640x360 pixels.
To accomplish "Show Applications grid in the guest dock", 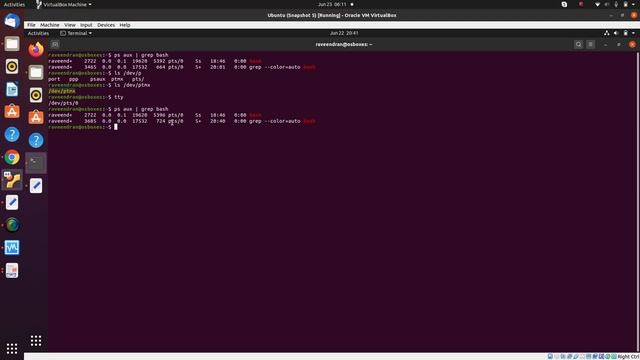I will click(36, 341).
